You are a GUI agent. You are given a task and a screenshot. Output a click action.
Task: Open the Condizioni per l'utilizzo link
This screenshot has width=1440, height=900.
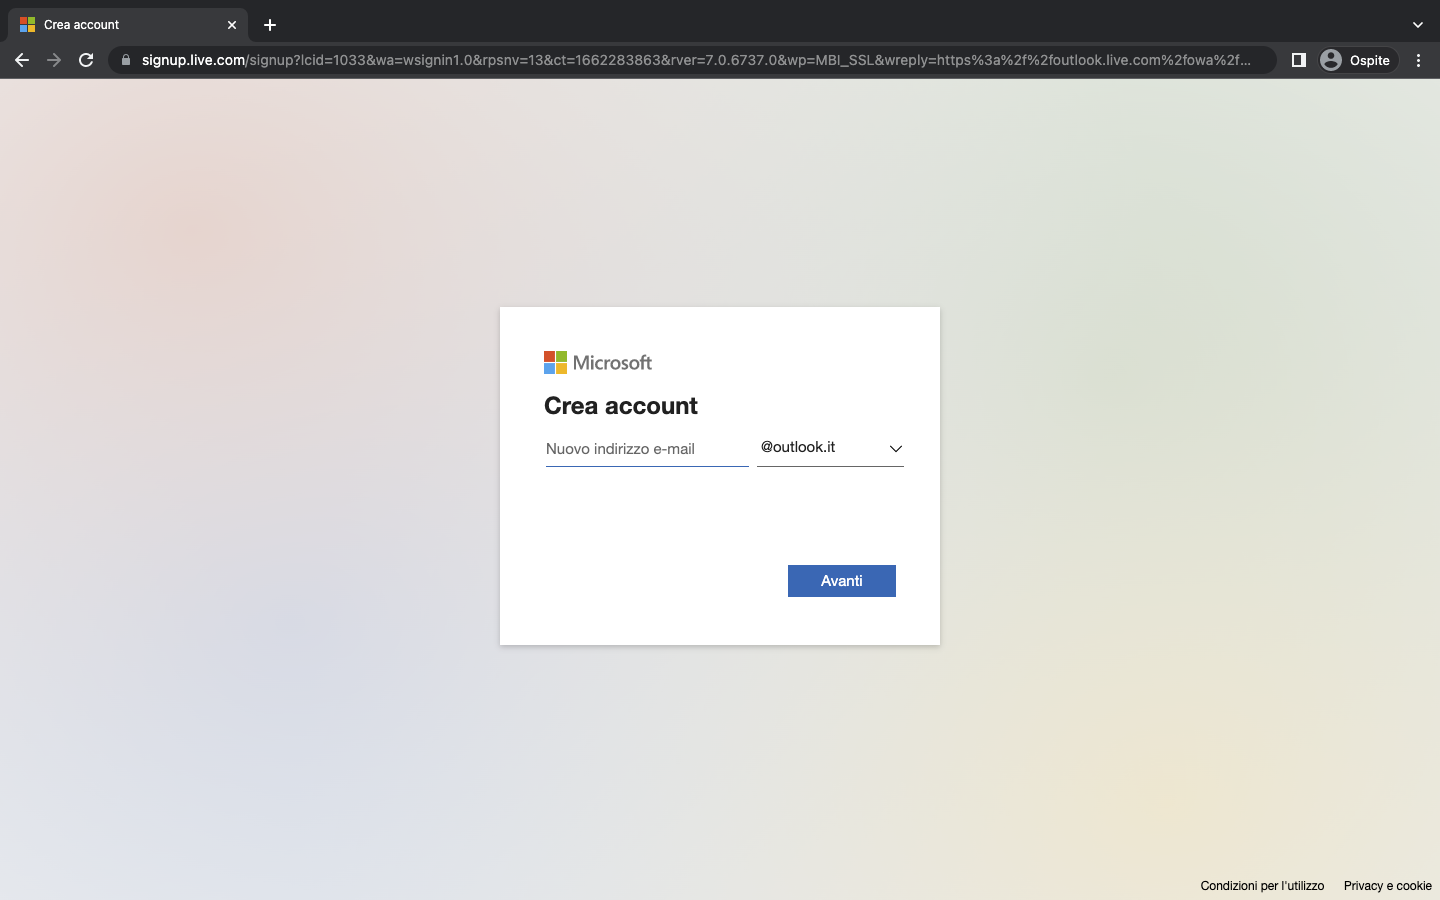(x=1262, y=886)
